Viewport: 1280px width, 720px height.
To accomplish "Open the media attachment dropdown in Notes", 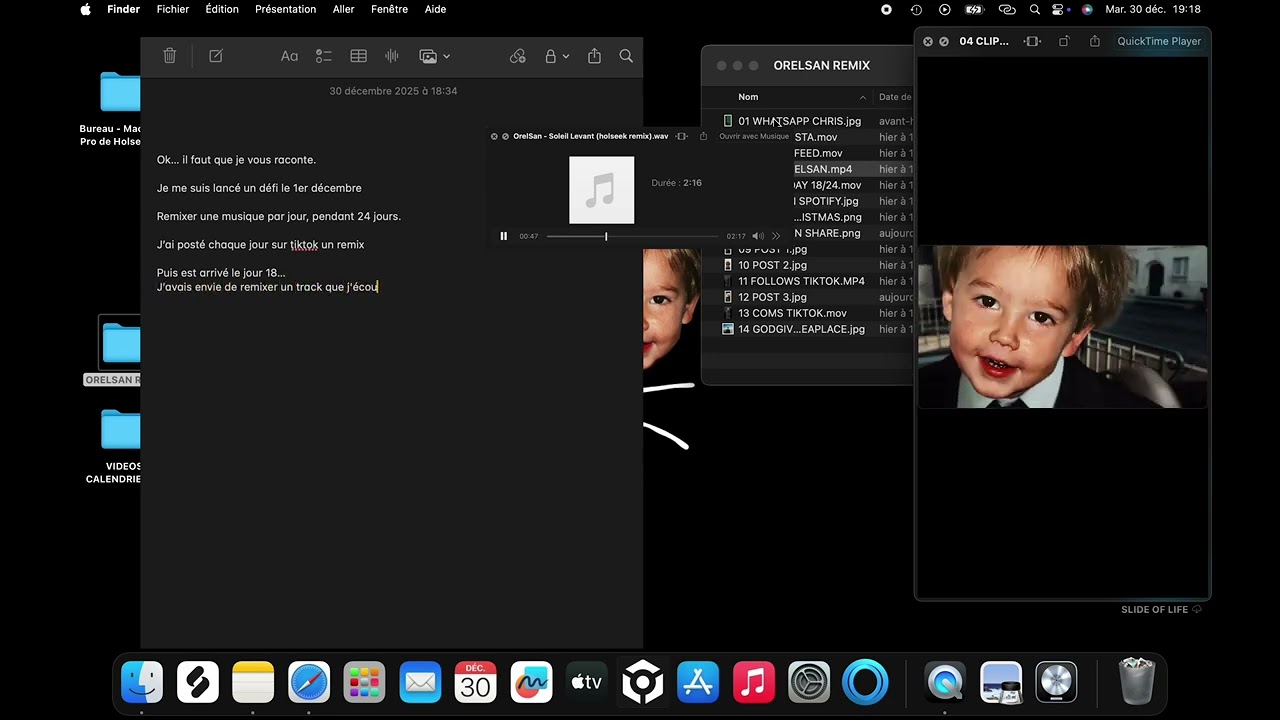I will click(435, 56).
